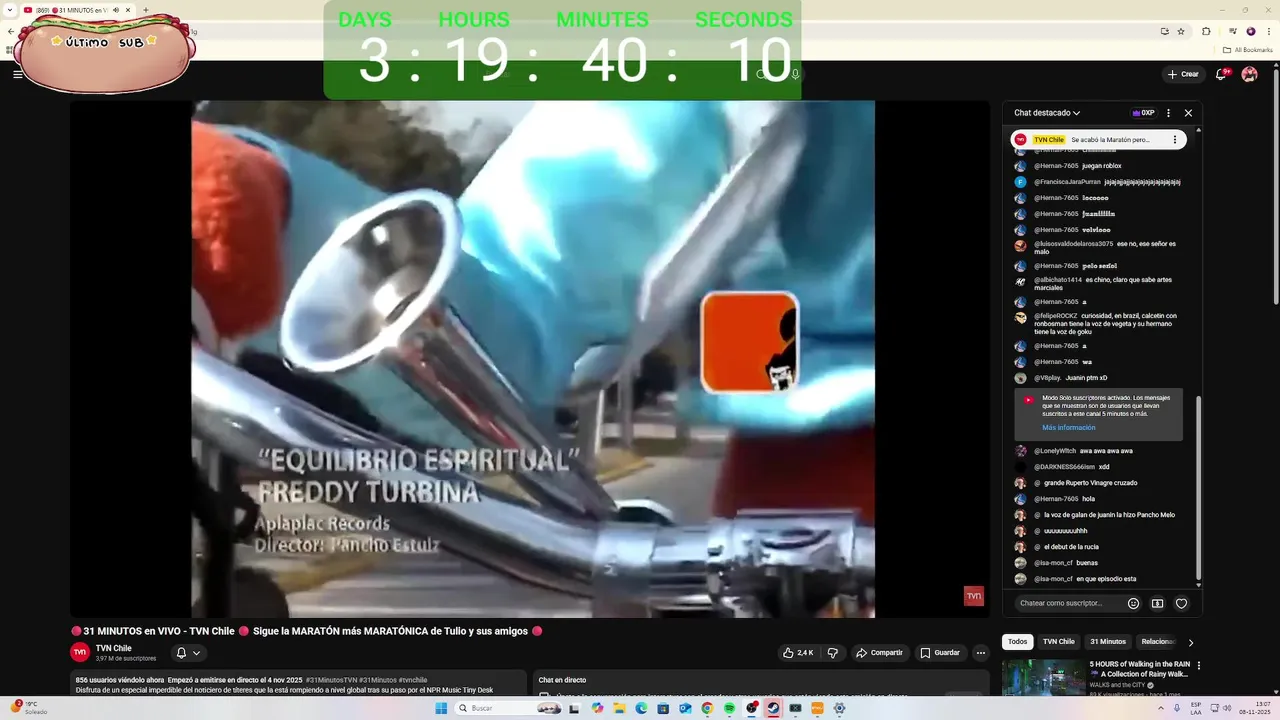
Task: Open menu for Walking in the RAIN video
Action: (1198, 665)
